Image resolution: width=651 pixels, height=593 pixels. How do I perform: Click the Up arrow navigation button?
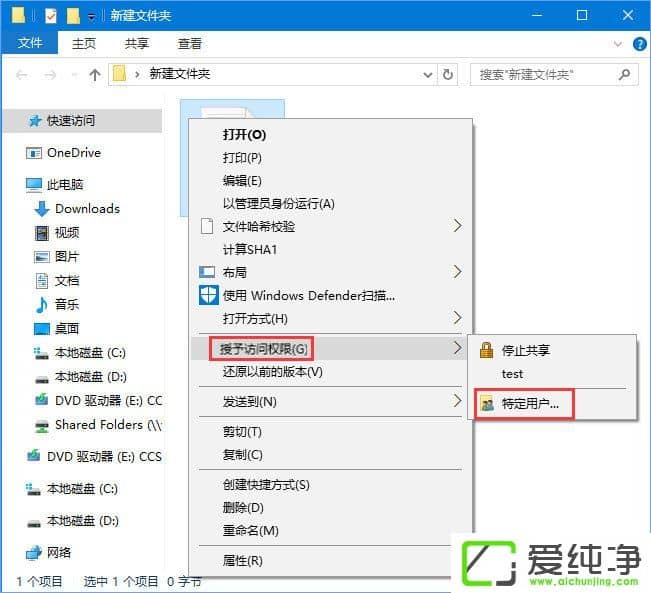(x=95, y=75)
